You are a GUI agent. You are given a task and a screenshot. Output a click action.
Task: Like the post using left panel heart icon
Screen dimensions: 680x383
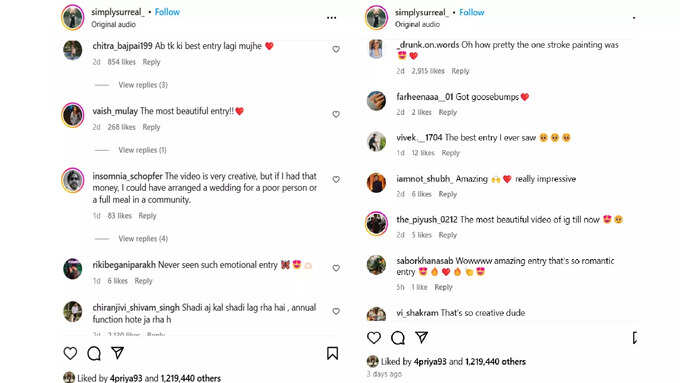70,353
